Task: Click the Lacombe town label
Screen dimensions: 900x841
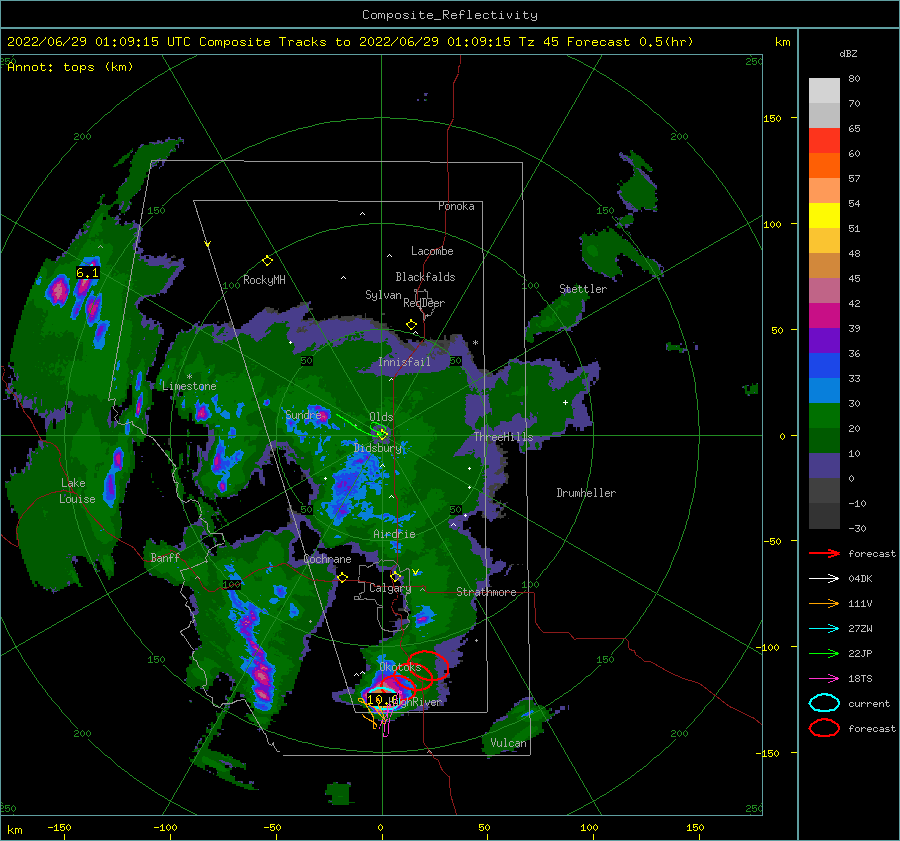Action: pyautogui.click(x=432, y=251)
